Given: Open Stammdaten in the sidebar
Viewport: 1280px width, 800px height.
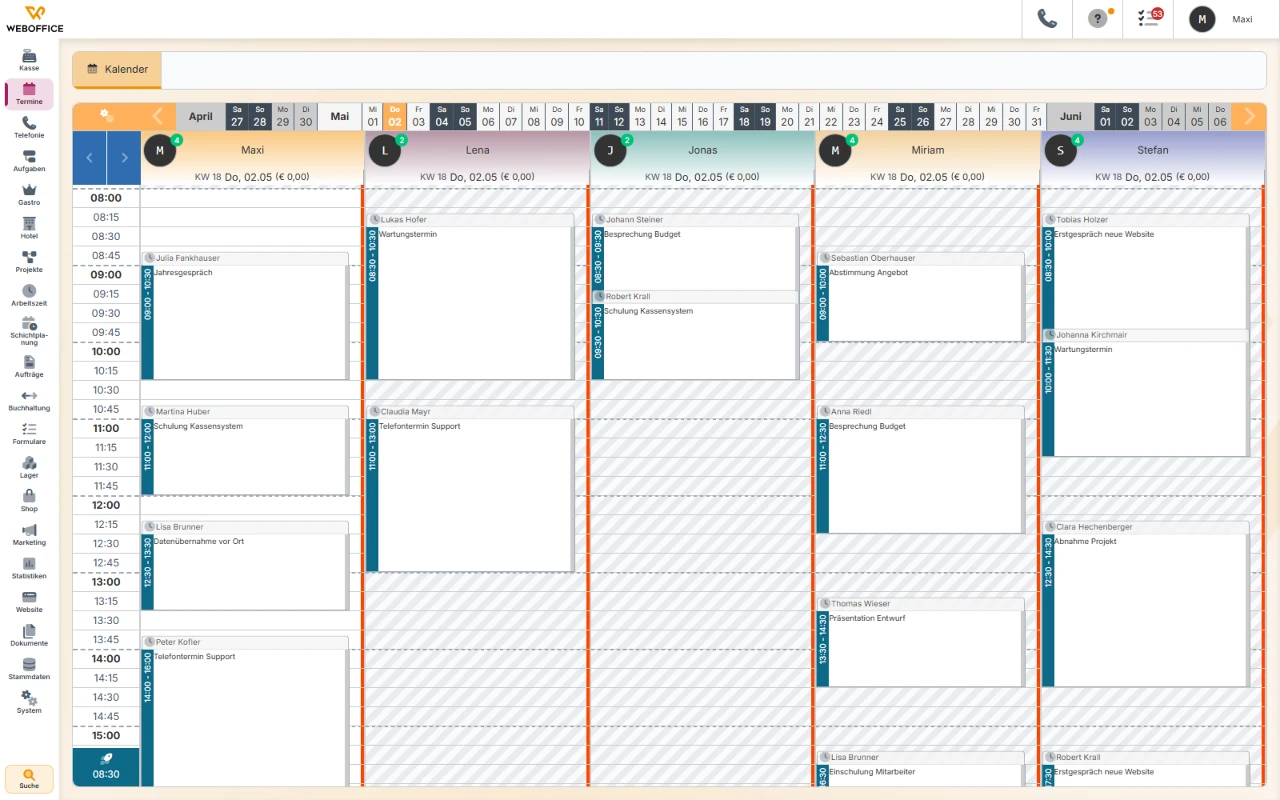Looking at the screenshot, I should click(x=29, y=669).
